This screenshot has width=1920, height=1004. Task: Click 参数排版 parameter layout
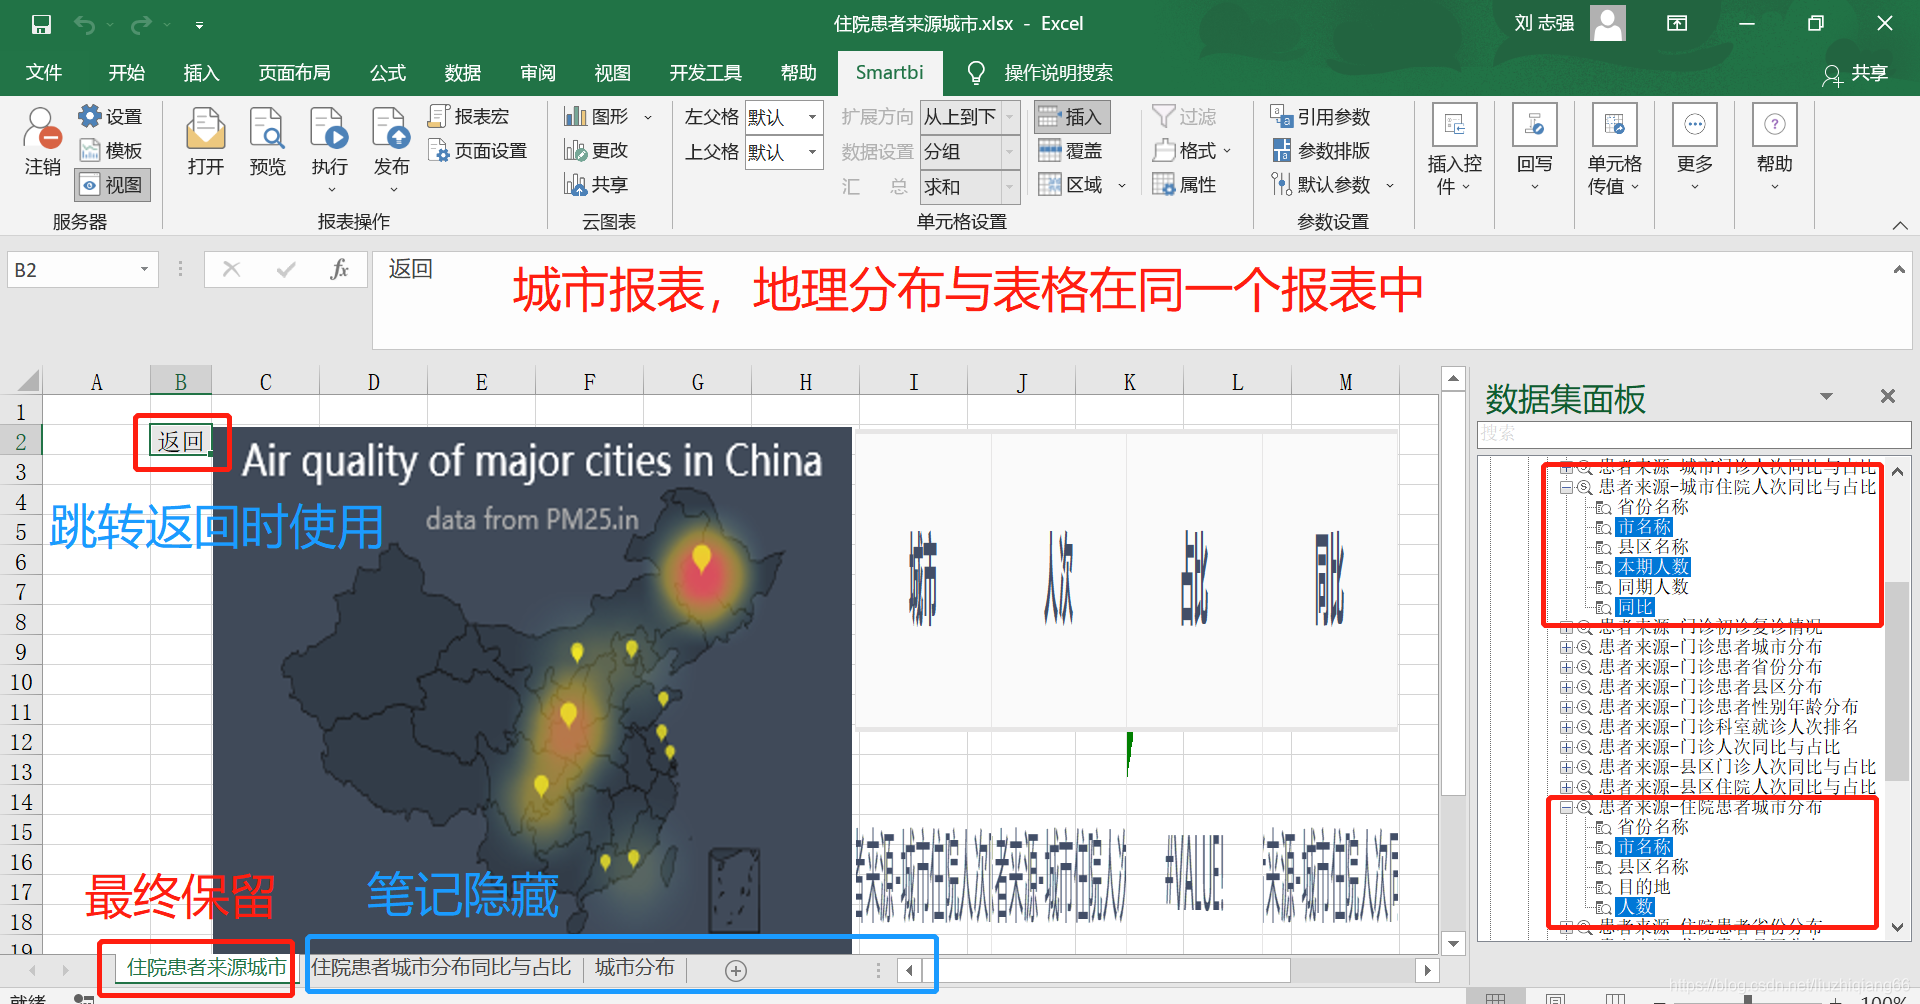coord(1320,151)
